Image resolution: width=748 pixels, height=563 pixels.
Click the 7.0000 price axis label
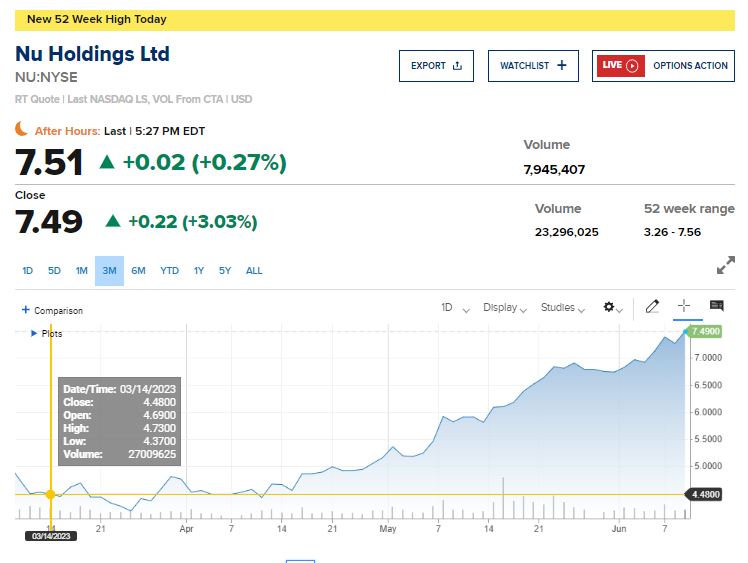click(708, 358)
